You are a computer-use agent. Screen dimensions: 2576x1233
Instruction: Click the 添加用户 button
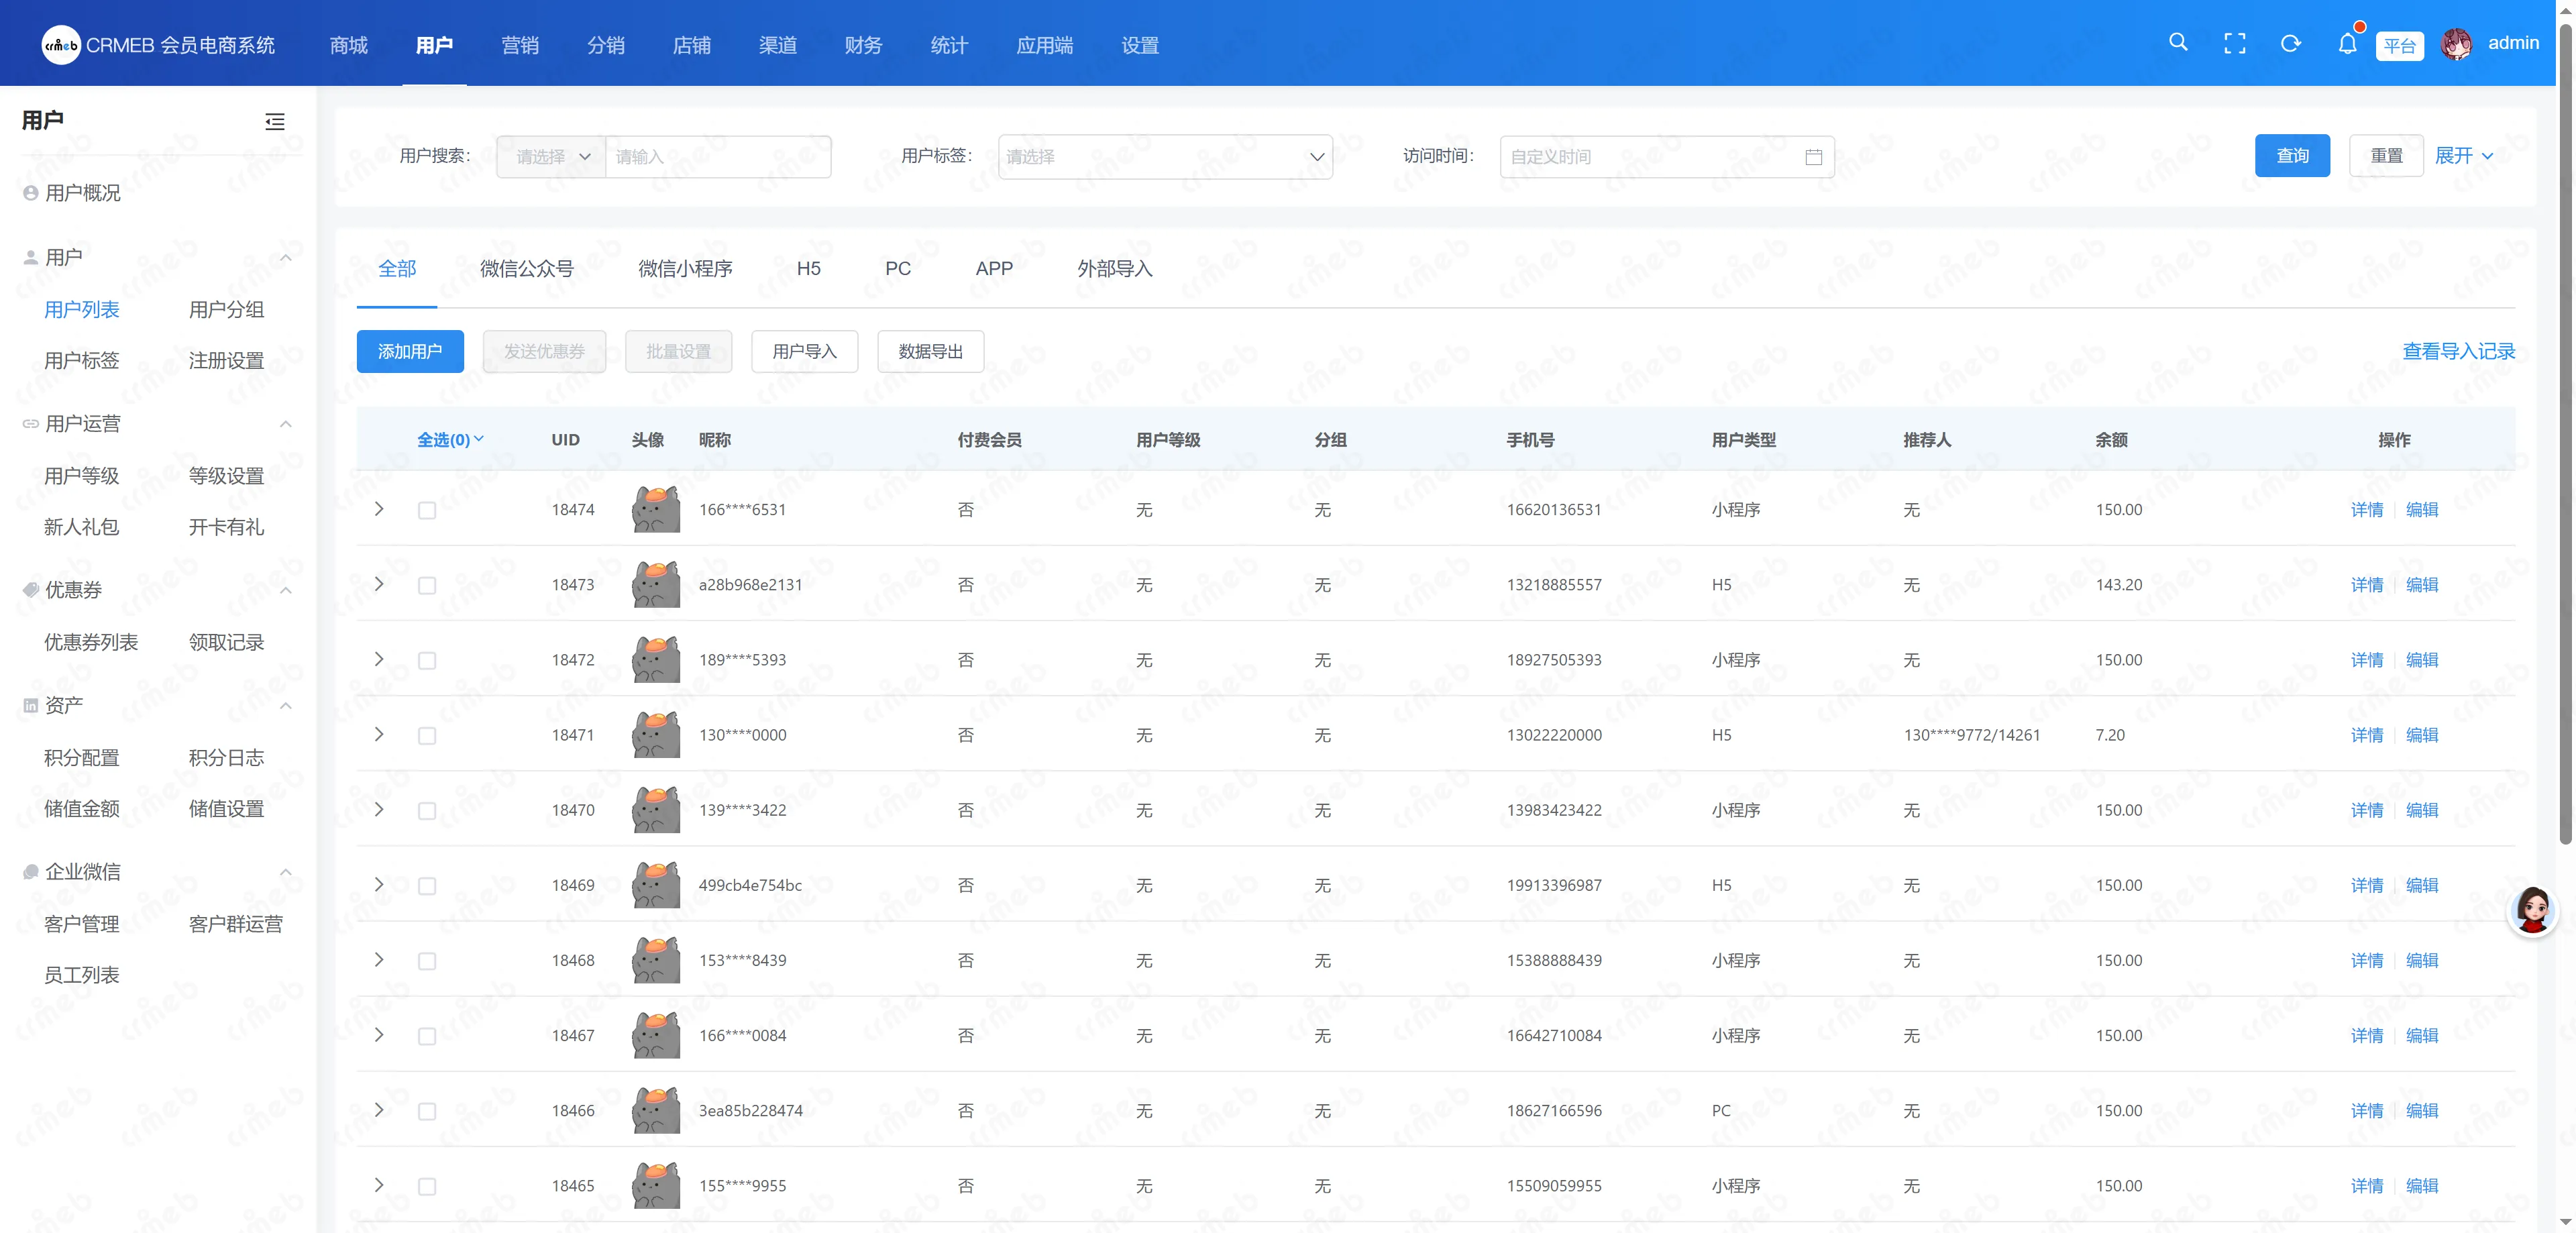pos(410,352)
